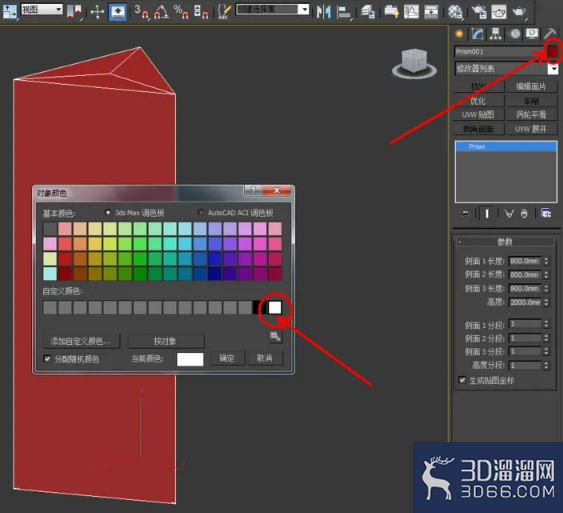
Task: Pick the black custom color swatch
Action: click(x=259, y=308)
